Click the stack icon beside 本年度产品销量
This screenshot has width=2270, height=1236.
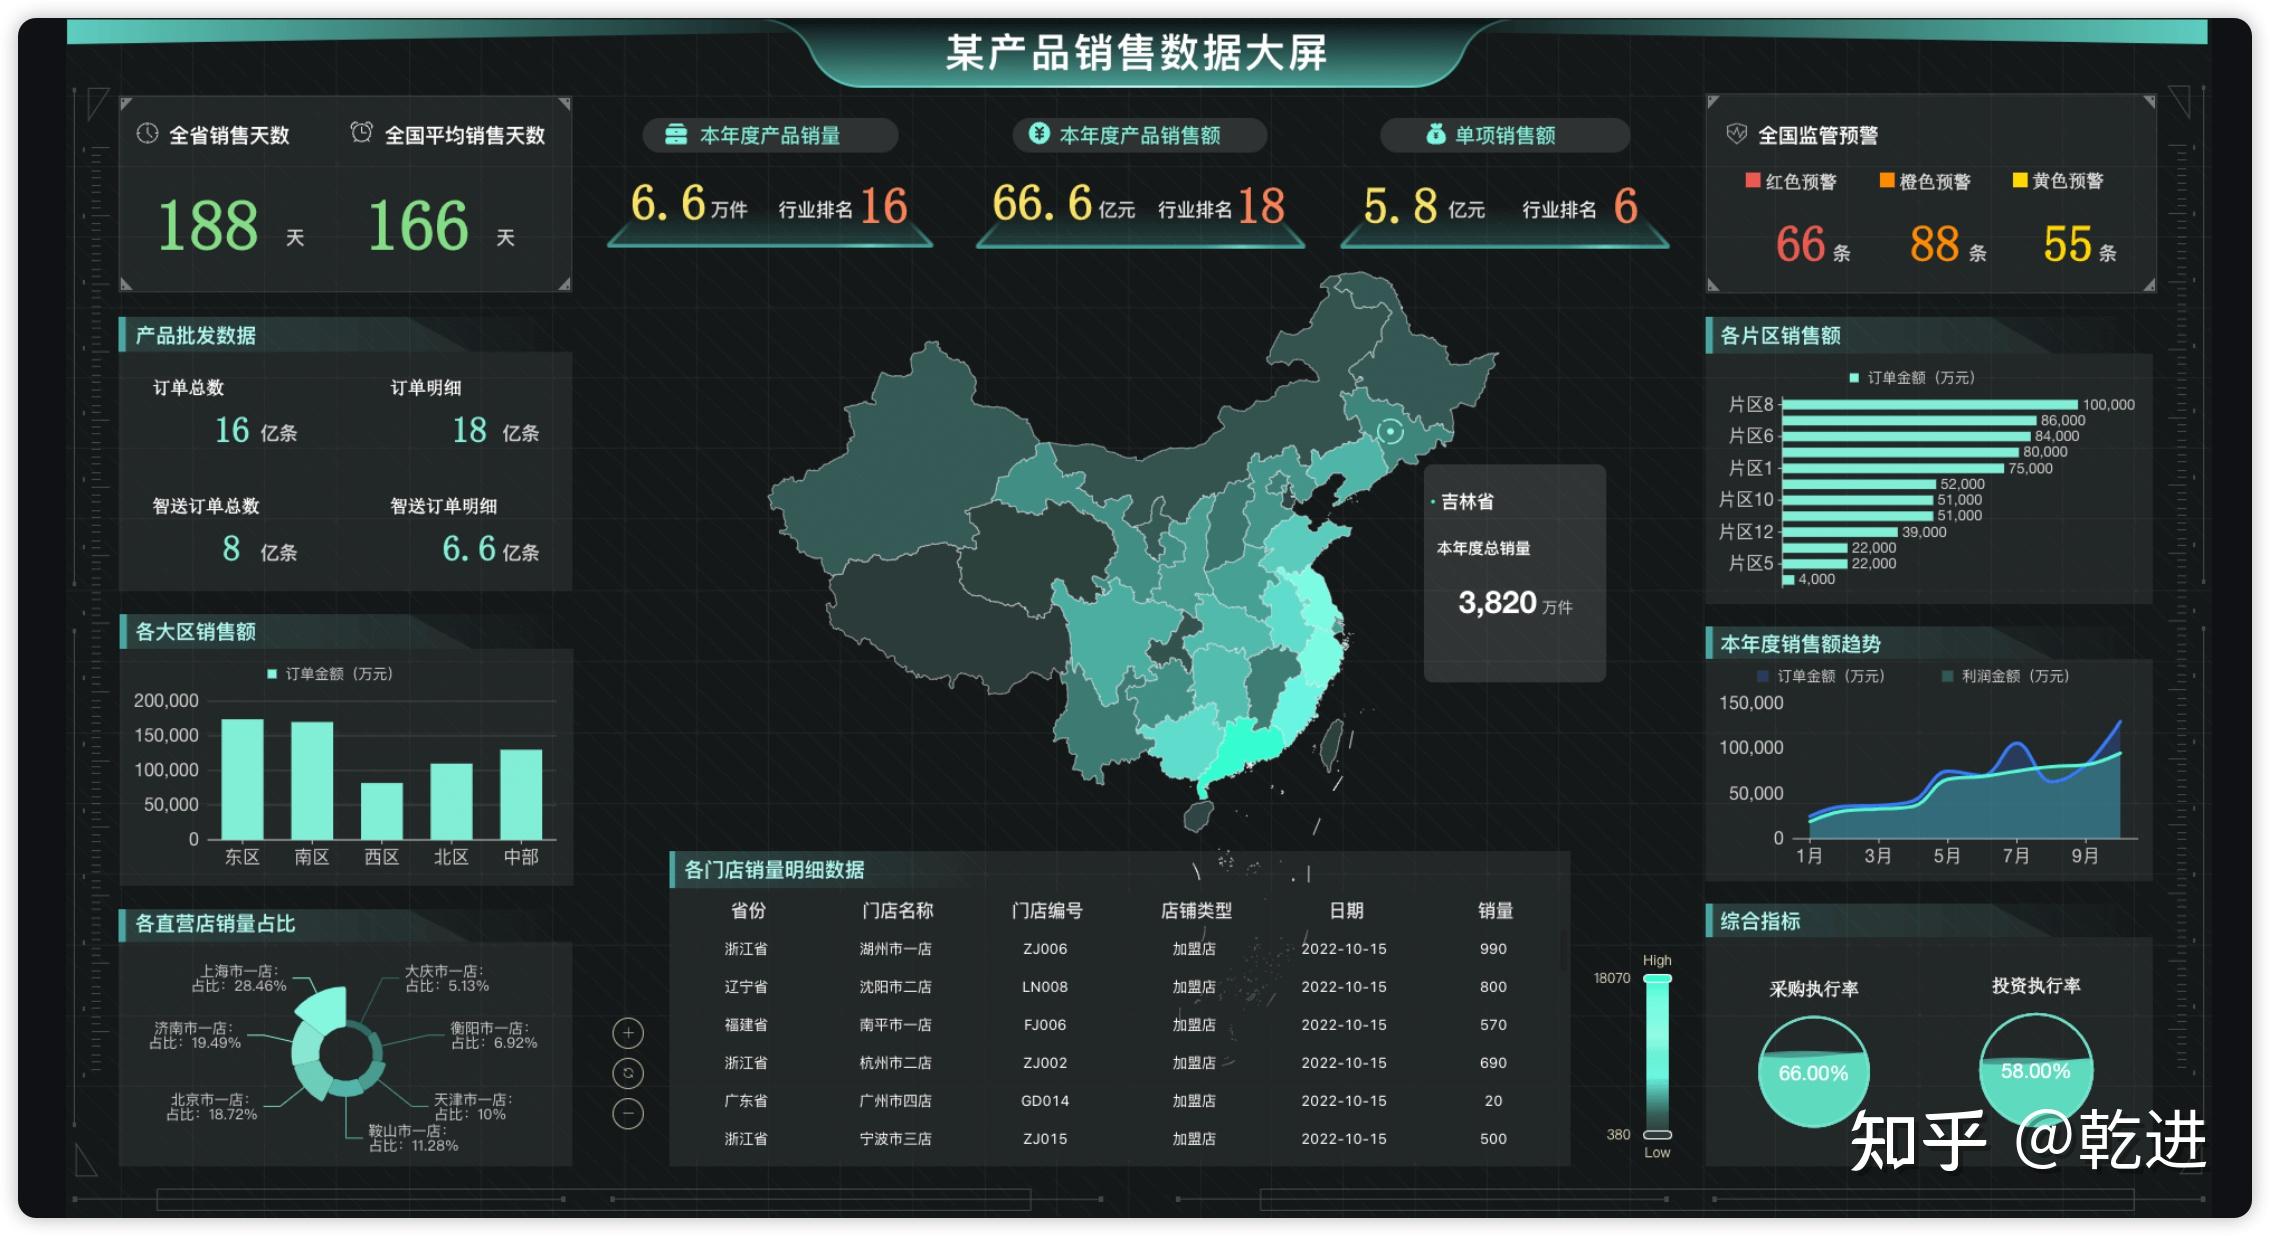point(676,134)
